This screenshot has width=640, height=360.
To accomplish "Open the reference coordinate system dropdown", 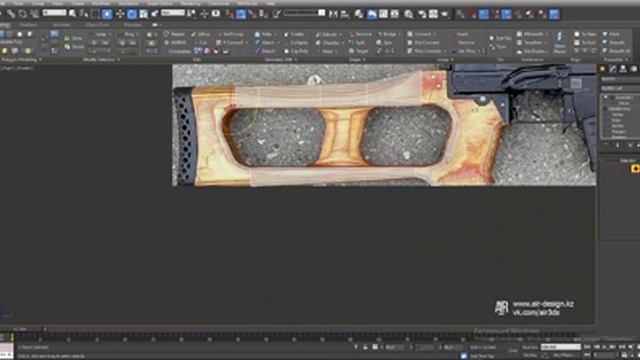I will (x=173, y=13).
